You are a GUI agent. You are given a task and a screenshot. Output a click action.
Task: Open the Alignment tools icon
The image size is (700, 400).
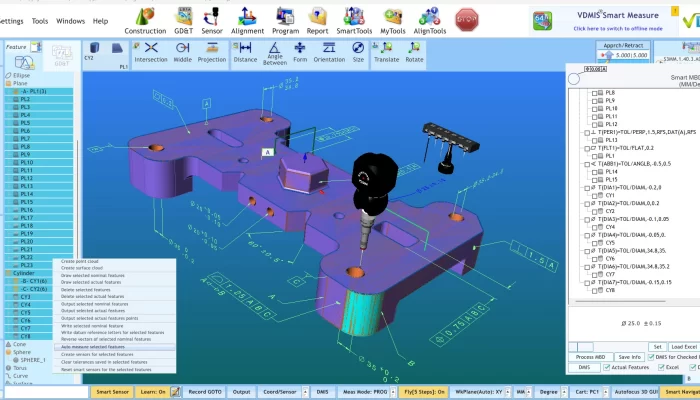point(247,21)
